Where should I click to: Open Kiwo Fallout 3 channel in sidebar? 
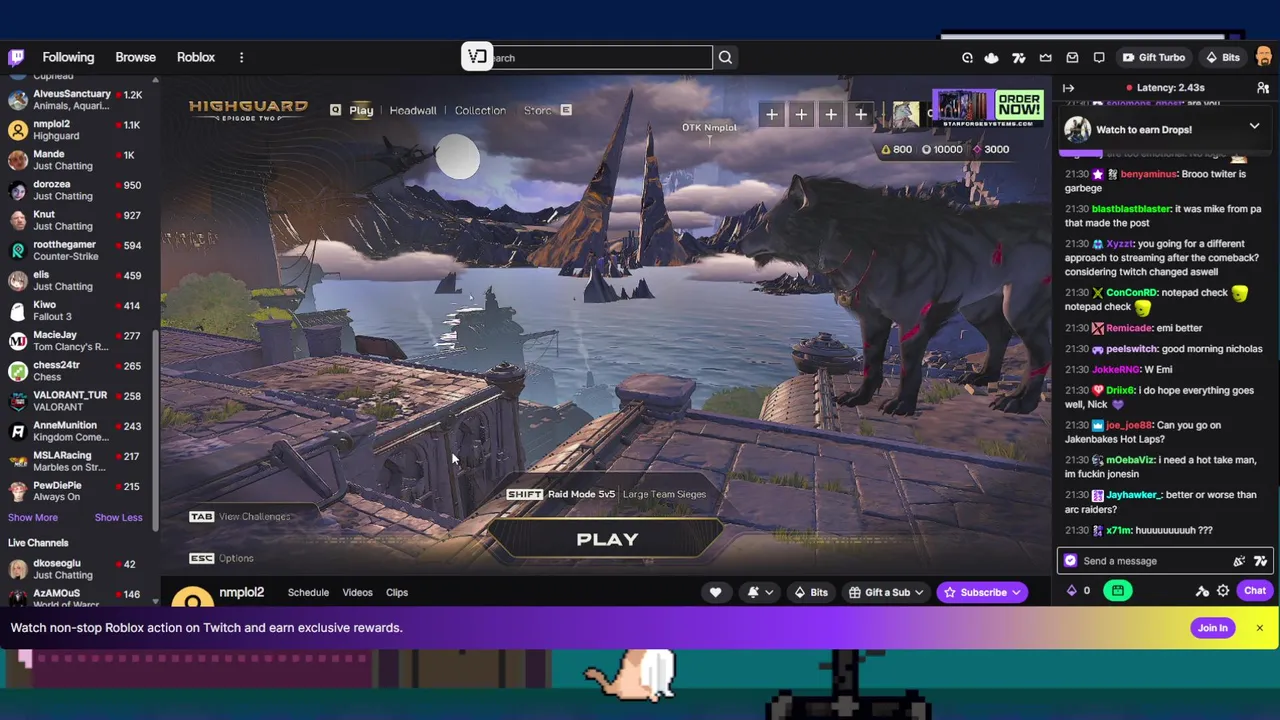80,310
